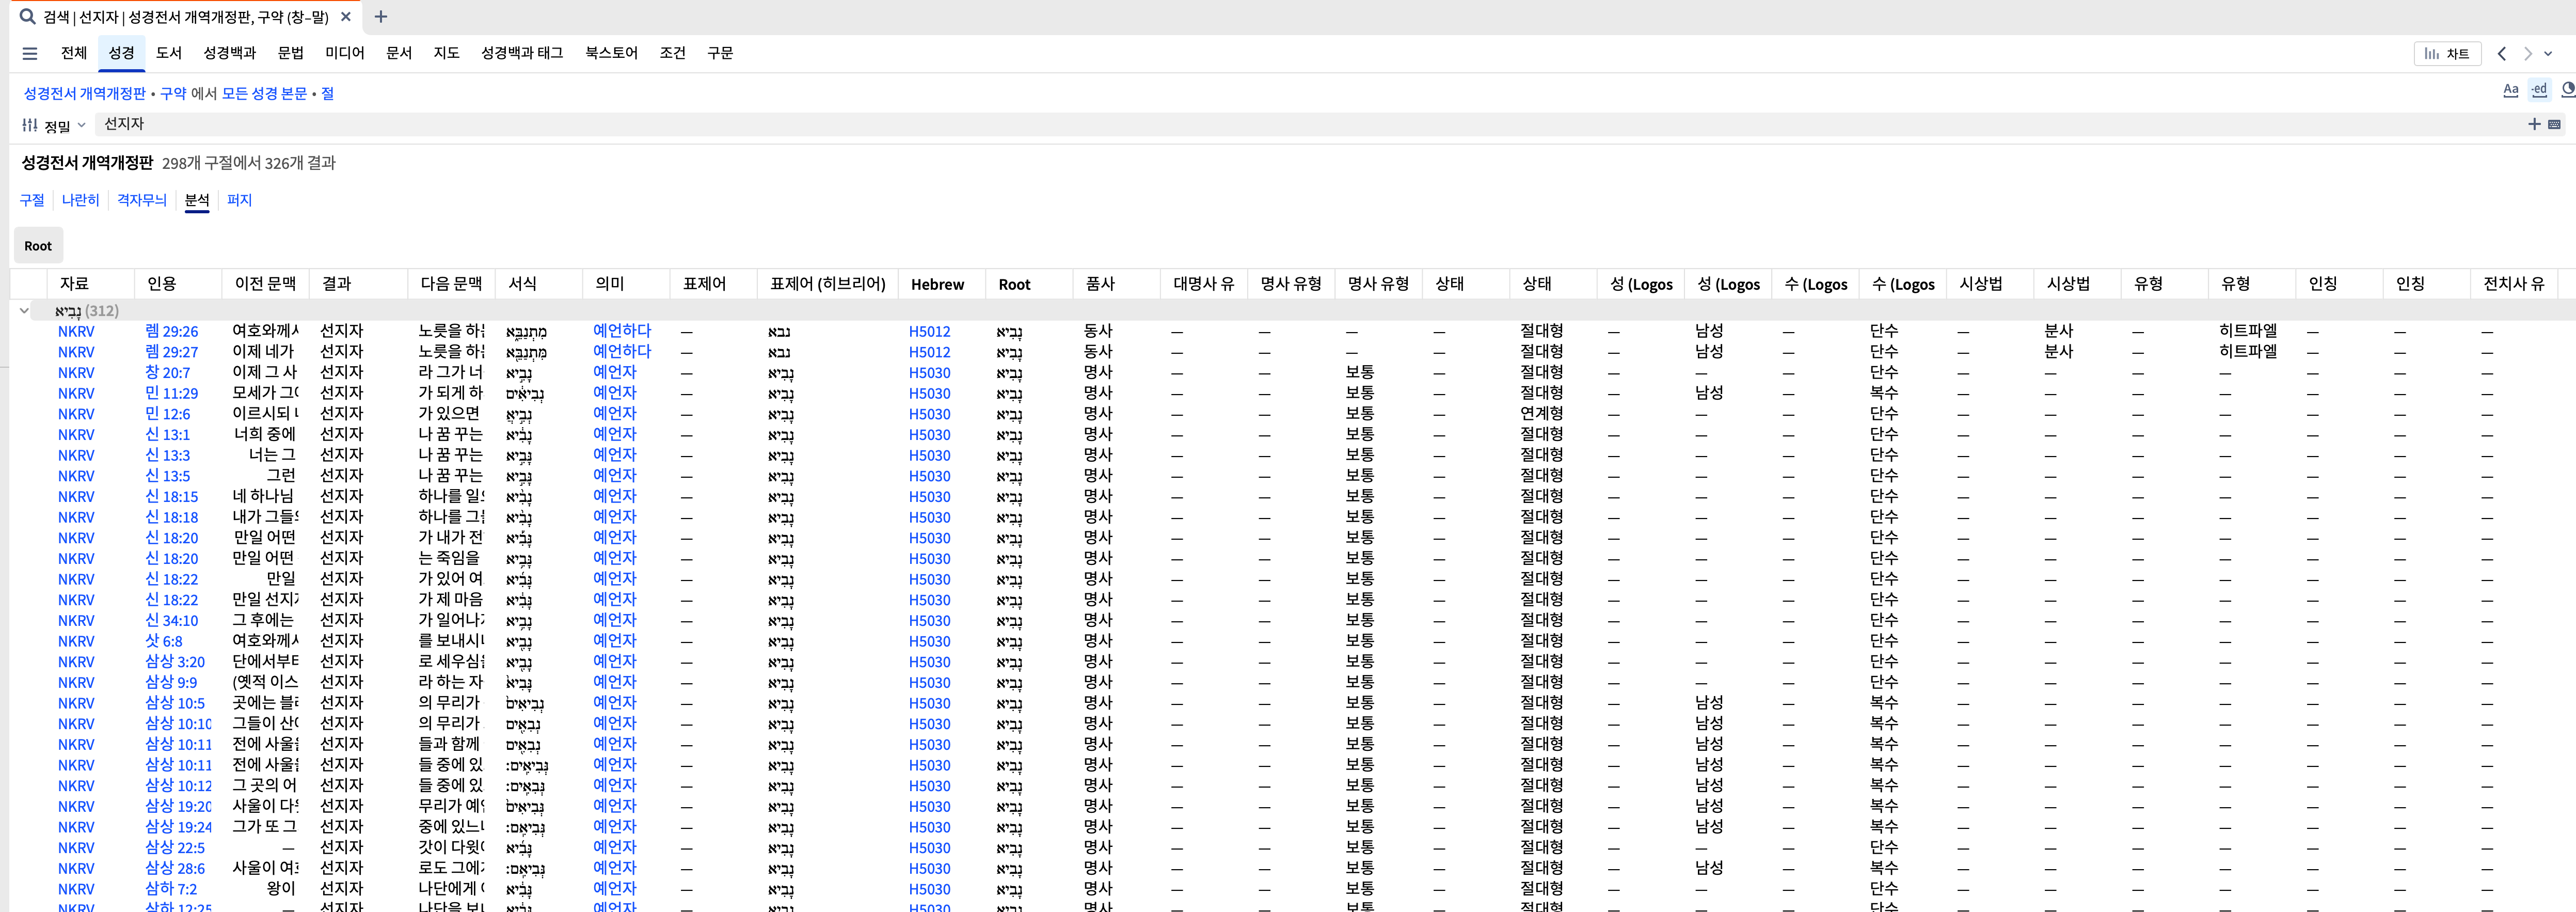Switch to the 미디어 search tab

pyautogui.click(x=345, y=53)
